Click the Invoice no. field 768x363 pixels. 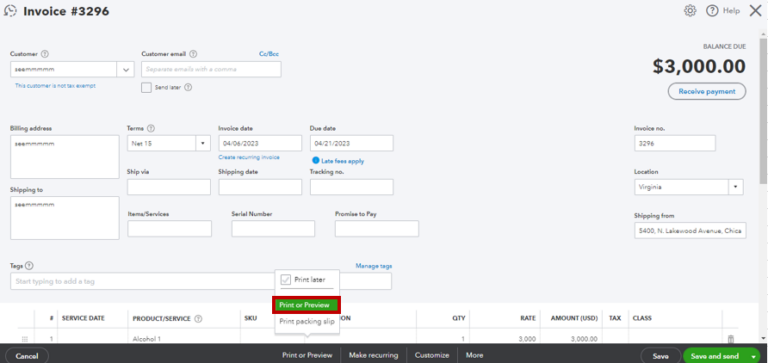click(x=674, y=144)
